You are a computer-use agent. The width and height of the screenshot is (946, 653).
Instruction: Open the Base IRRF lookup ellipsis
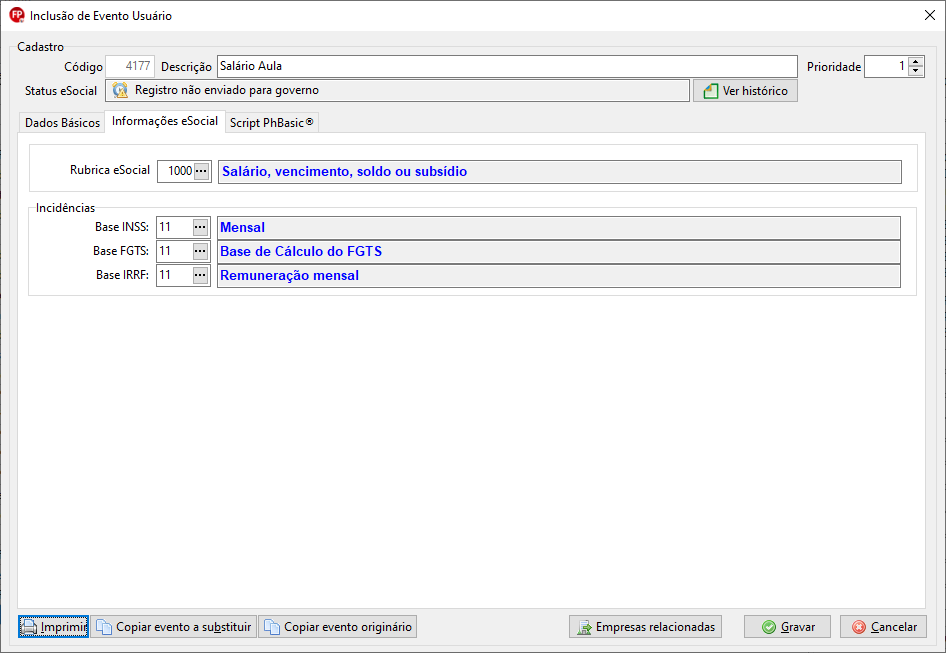point(200,275)
